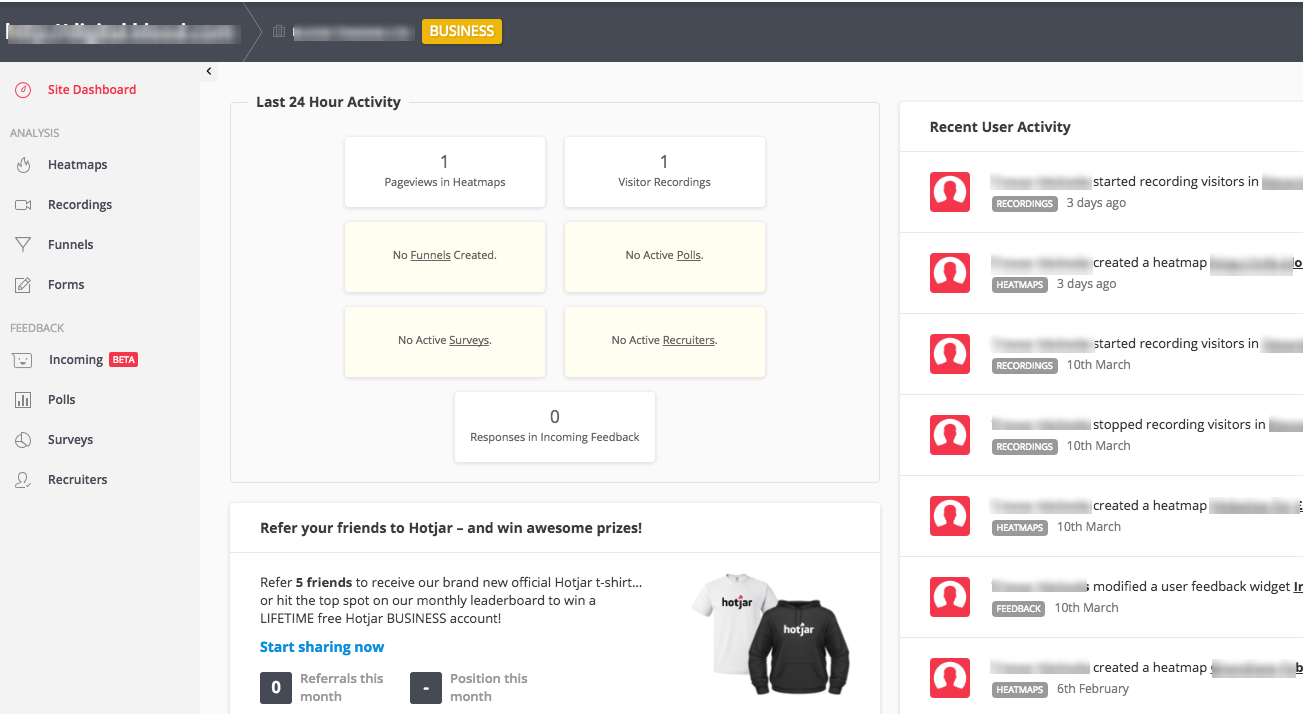1303x714 pixels.
Task: Click the Funnels filter icon
Action: tap(23, 245)
